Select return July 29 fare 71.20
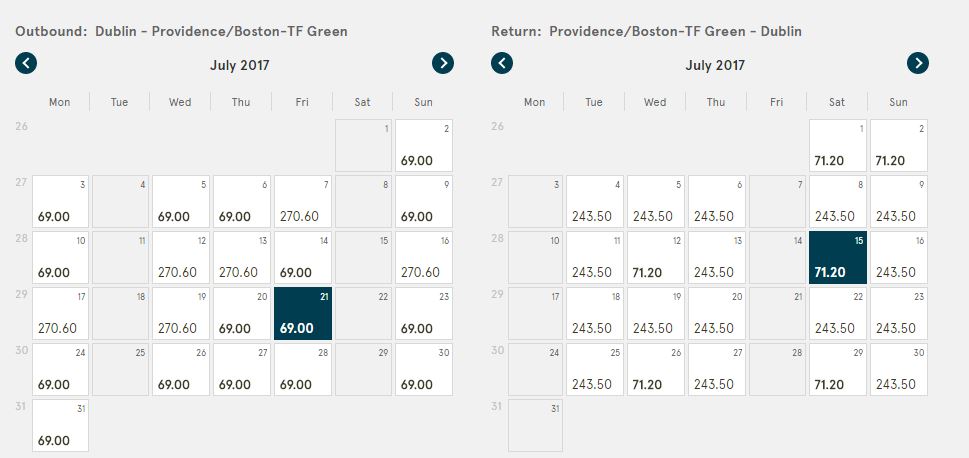969x458 pixels. tap(838, 370)
